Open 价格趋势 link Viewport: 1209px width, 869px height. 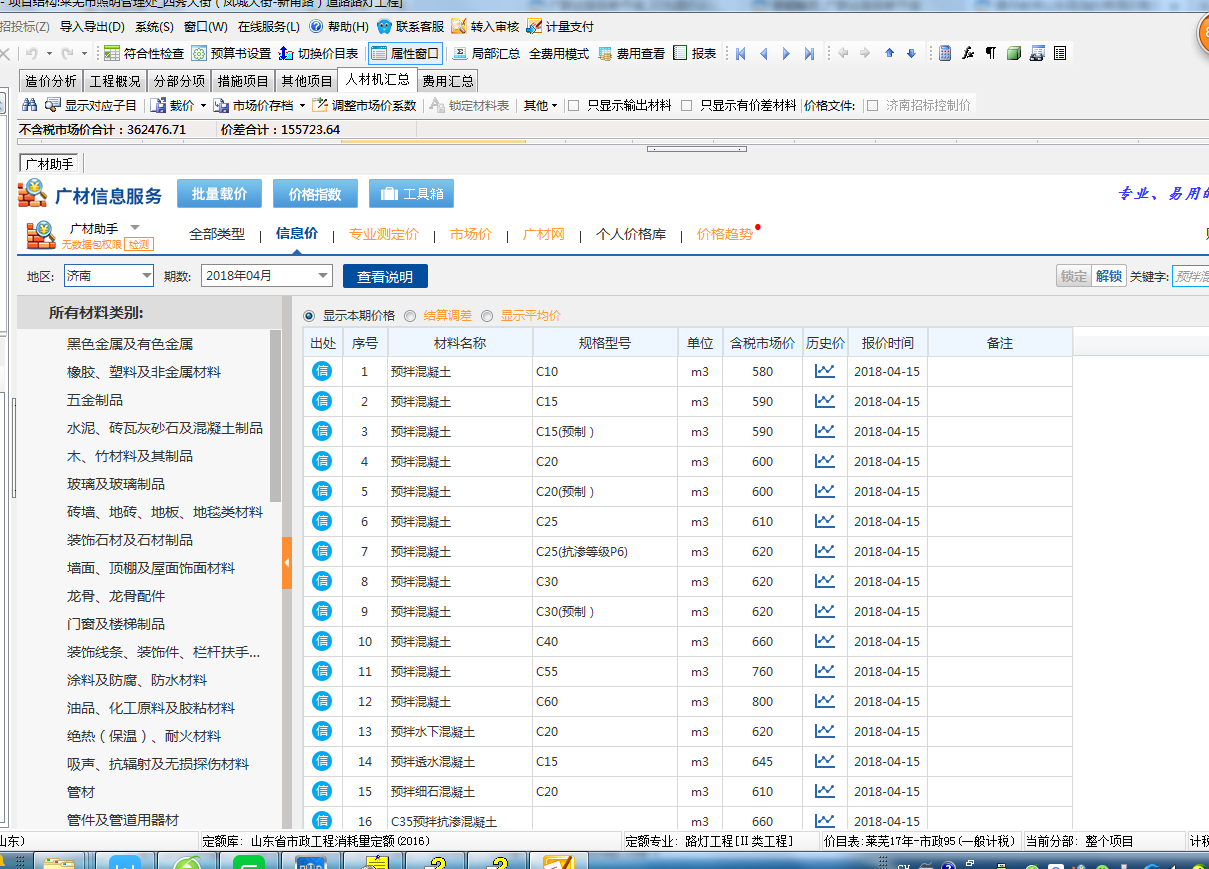click(725, 234)
